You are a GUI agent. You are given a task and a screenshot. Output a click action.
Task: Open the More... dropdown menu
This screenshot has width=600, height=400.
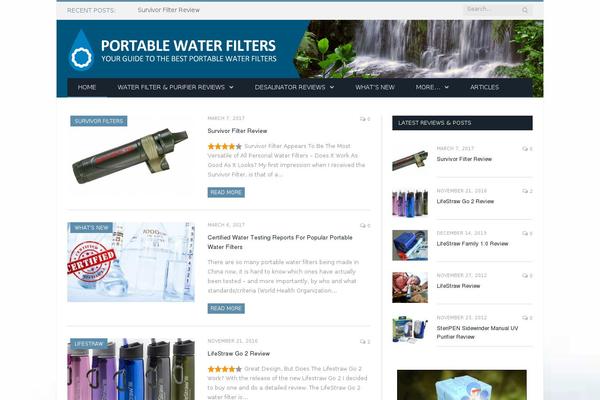pos(432,87)
